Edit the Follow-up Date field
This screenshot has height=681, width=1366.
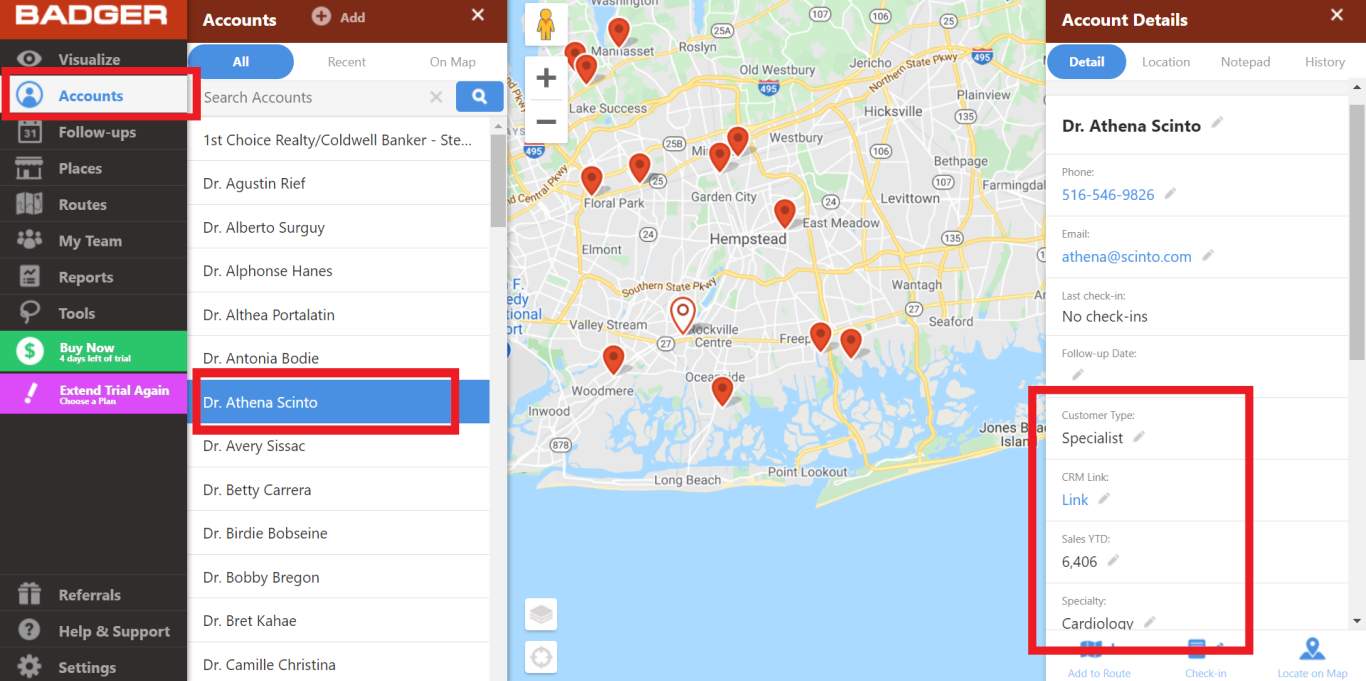[1078, 374]
